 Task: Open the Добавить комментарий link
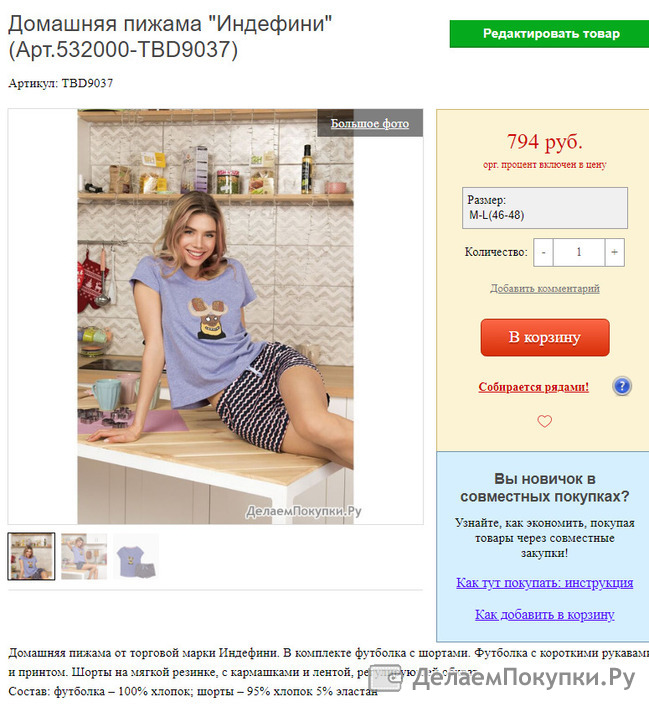click(545, 288)
